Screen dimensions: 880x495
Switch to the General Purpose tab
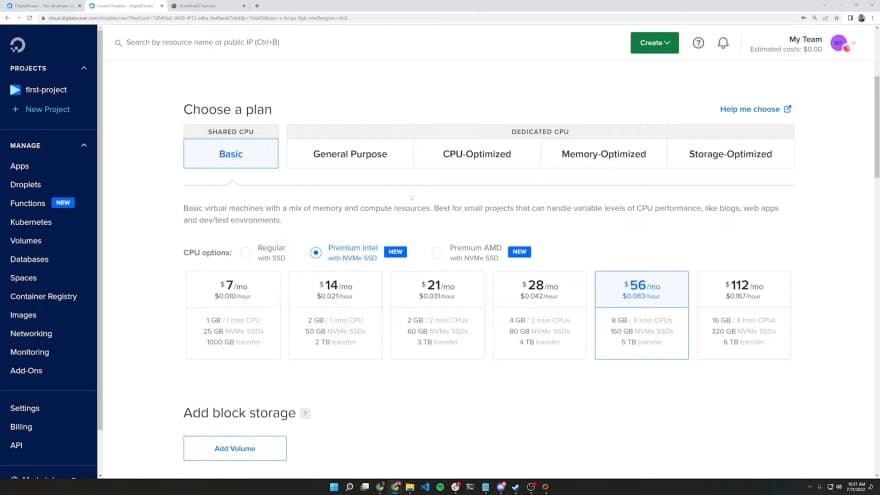coord(350,154)
